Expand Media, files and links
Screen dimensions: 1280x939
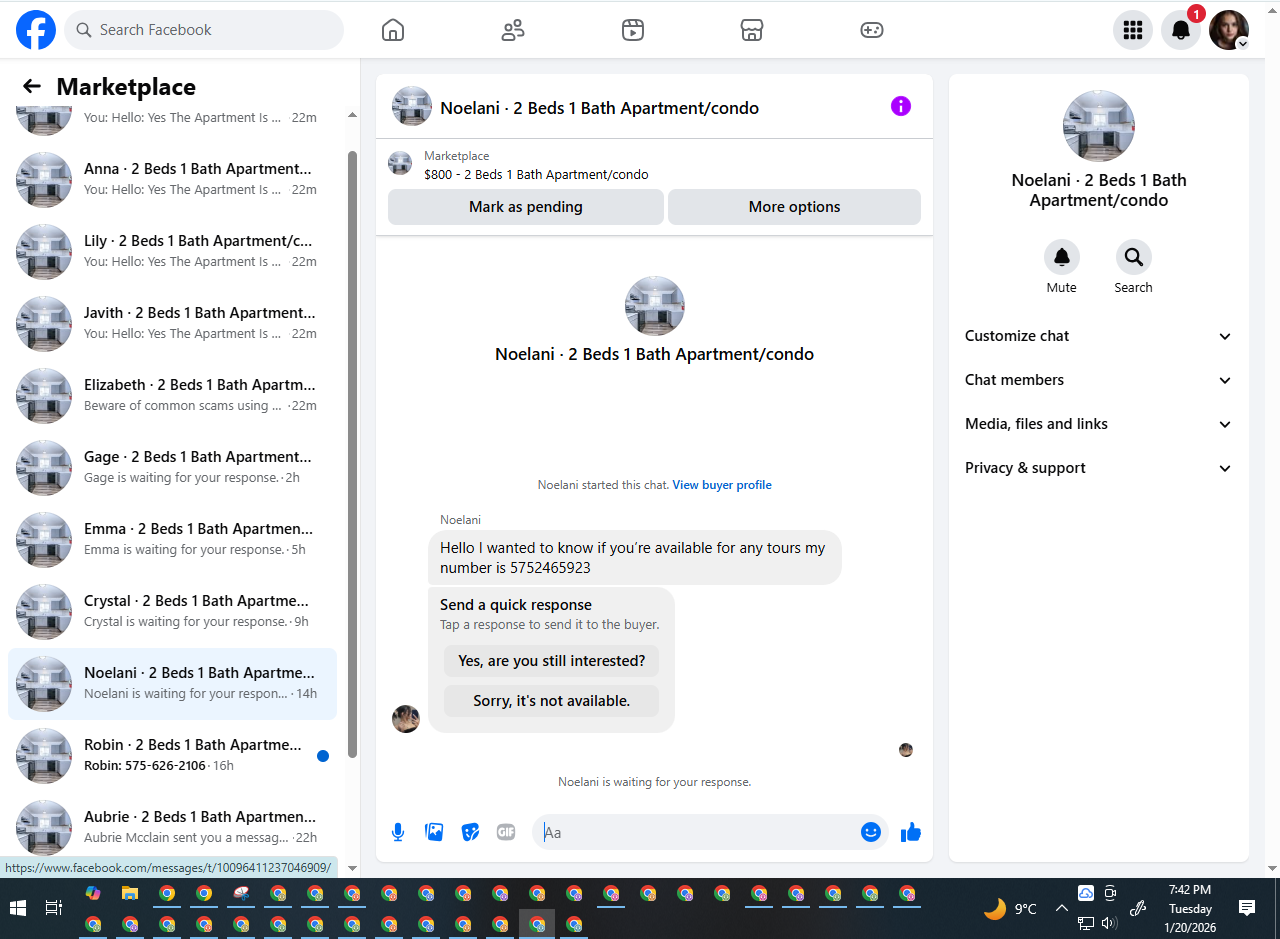(x=1099, y=424)
